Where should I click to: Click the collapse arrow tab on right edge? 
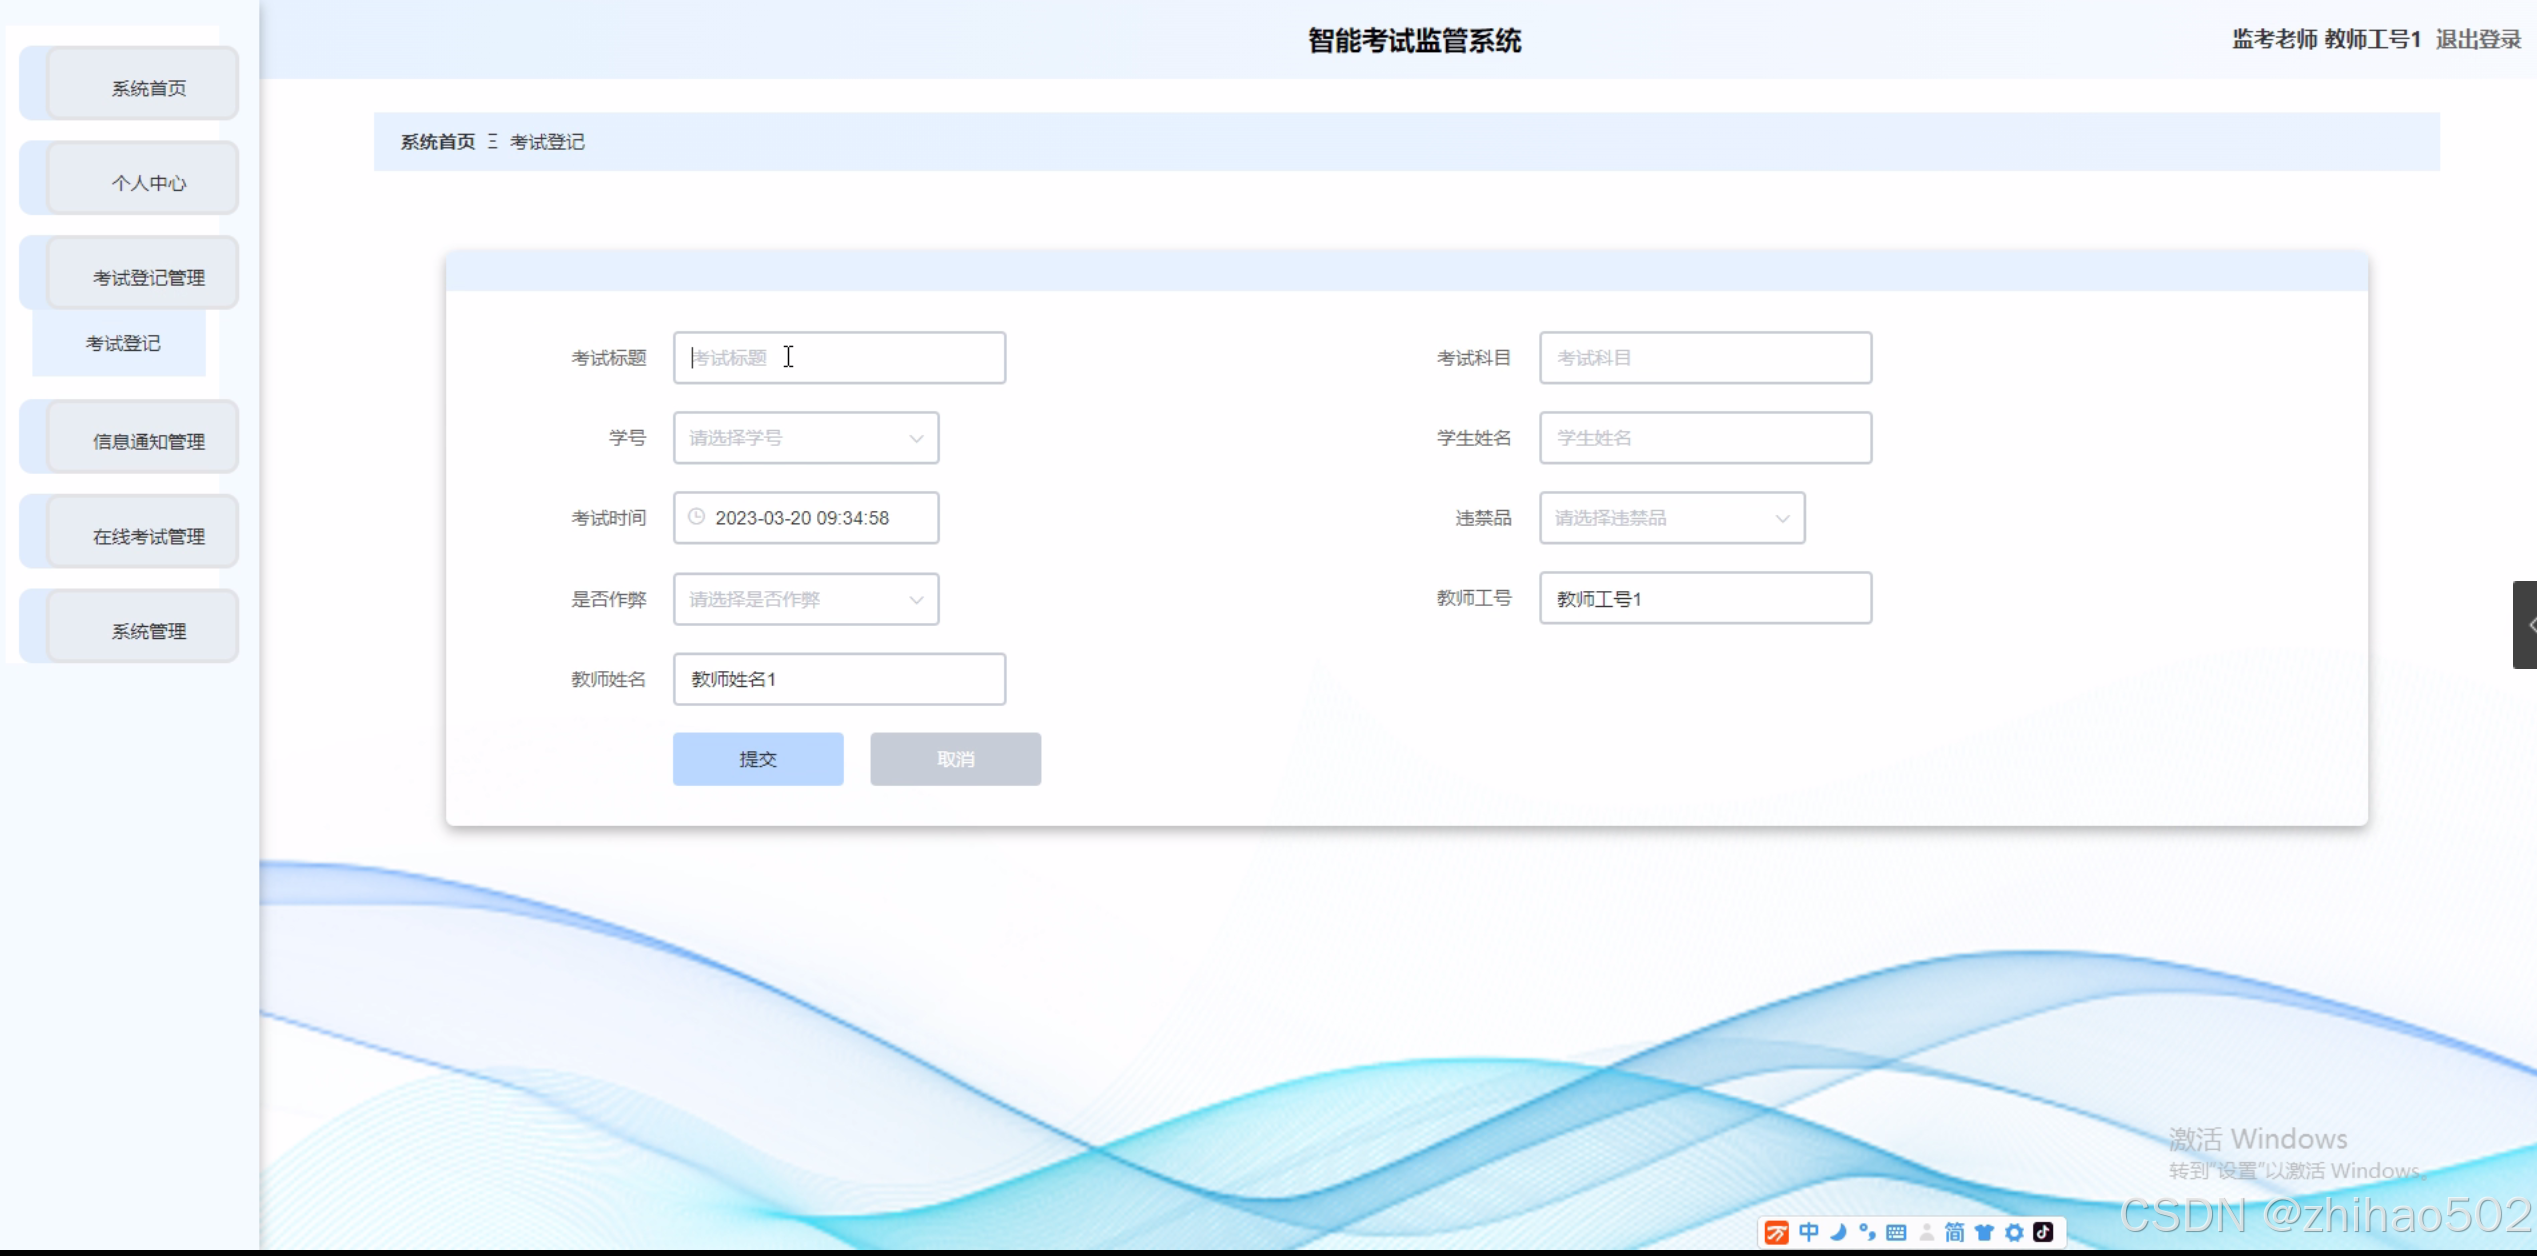2526,625
